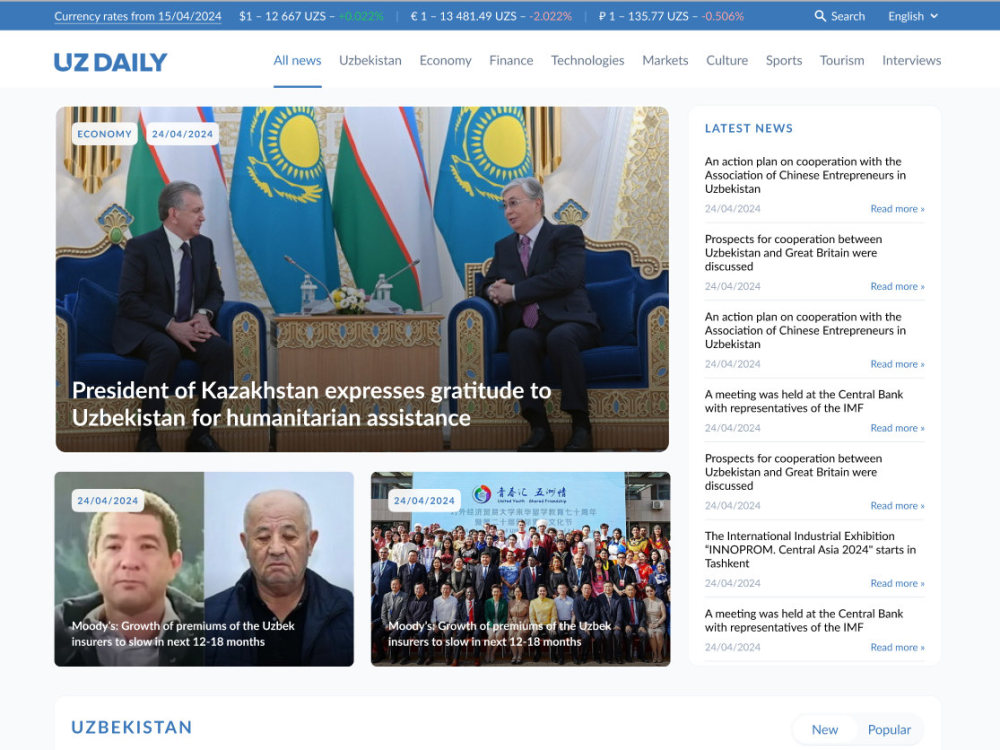Open the card with the group photo
Viewport: 1000px width, 750px height.
coord(520,569)
